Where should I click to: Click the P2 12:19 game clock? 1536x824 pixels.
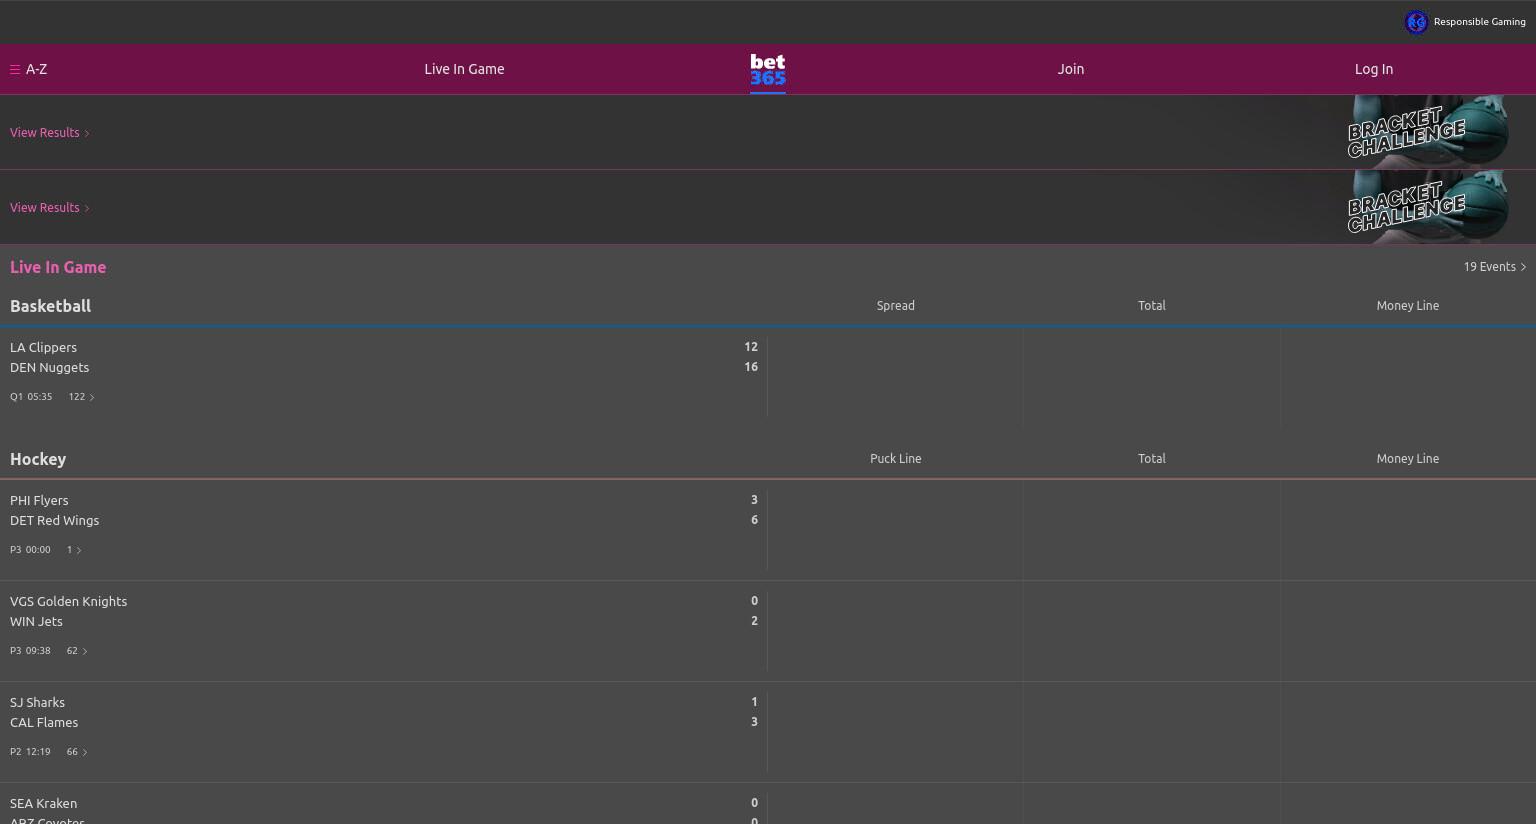[x=30, y=752]
